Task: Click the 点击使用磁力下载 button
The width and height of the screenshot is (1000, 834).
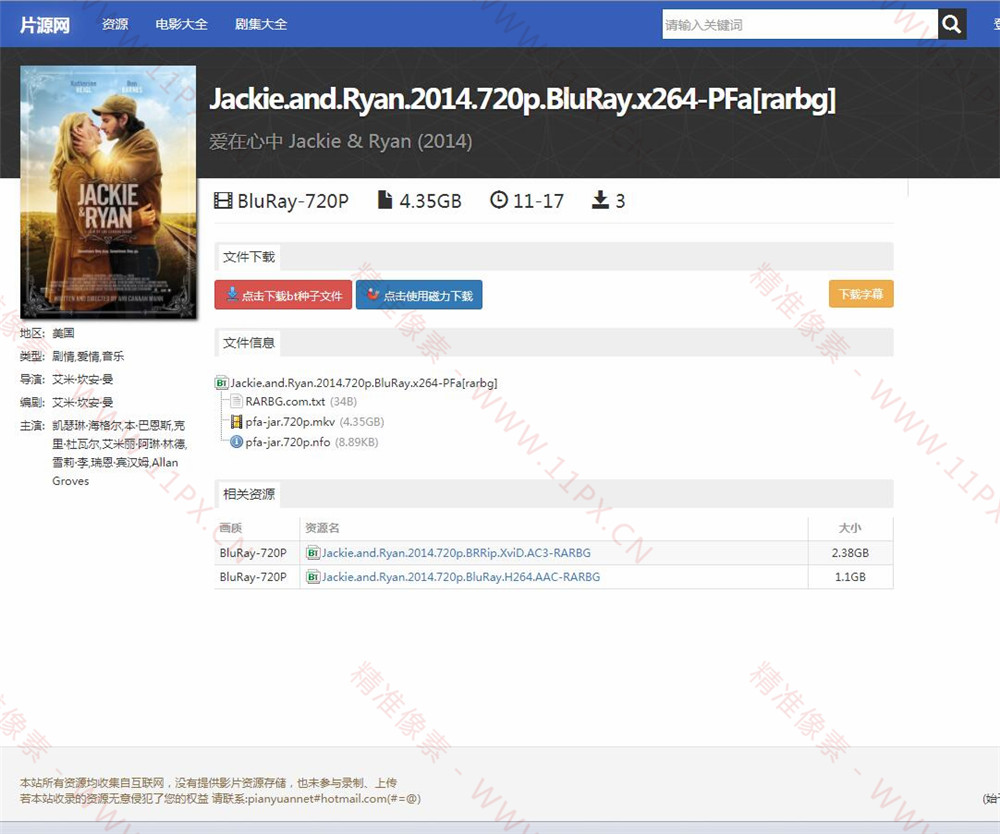Action: point(419,295)
